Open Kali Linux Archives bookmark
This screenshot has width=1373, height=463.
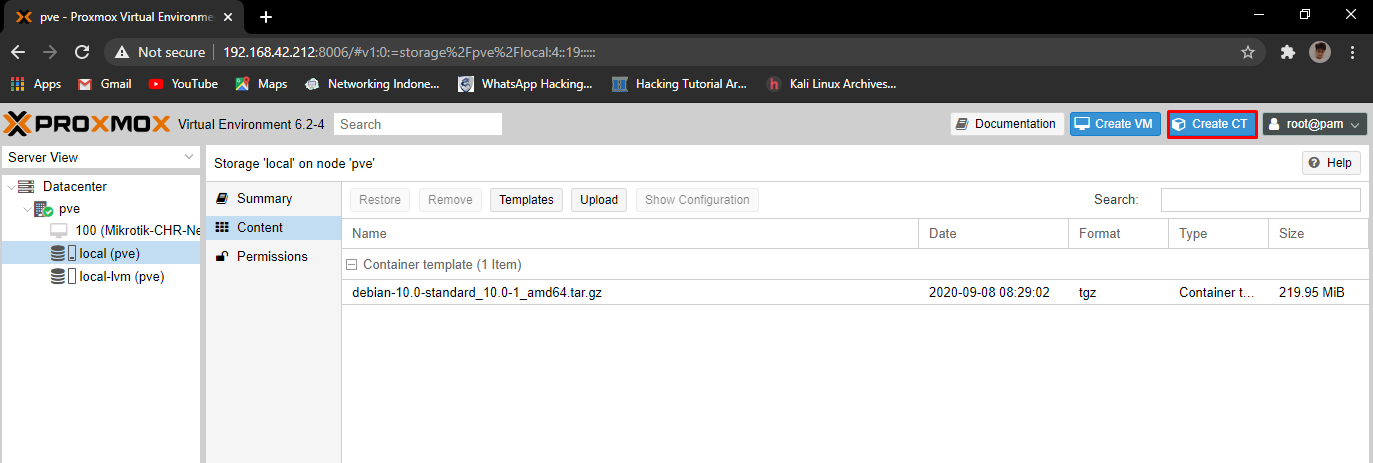click(831, 84)
